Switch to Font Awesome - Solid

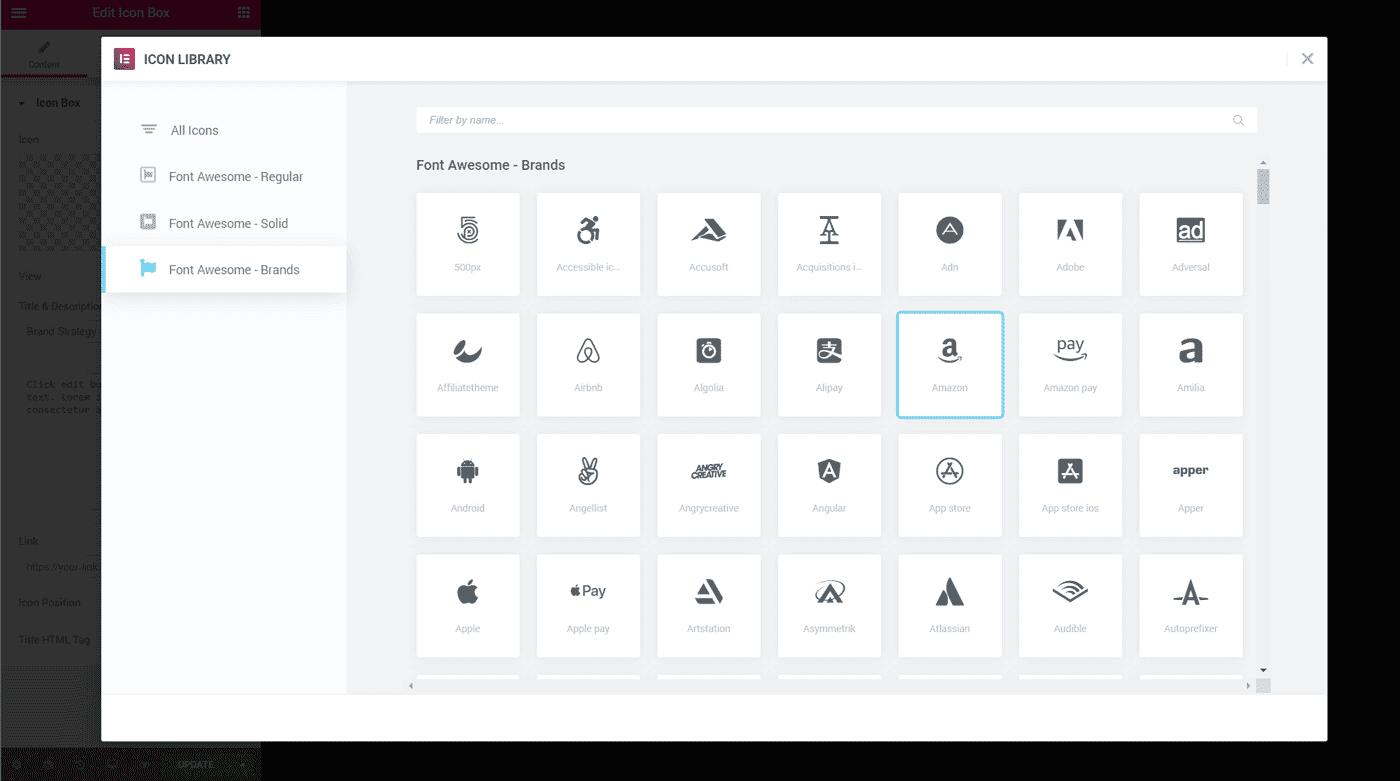click(x=224, y=223)
